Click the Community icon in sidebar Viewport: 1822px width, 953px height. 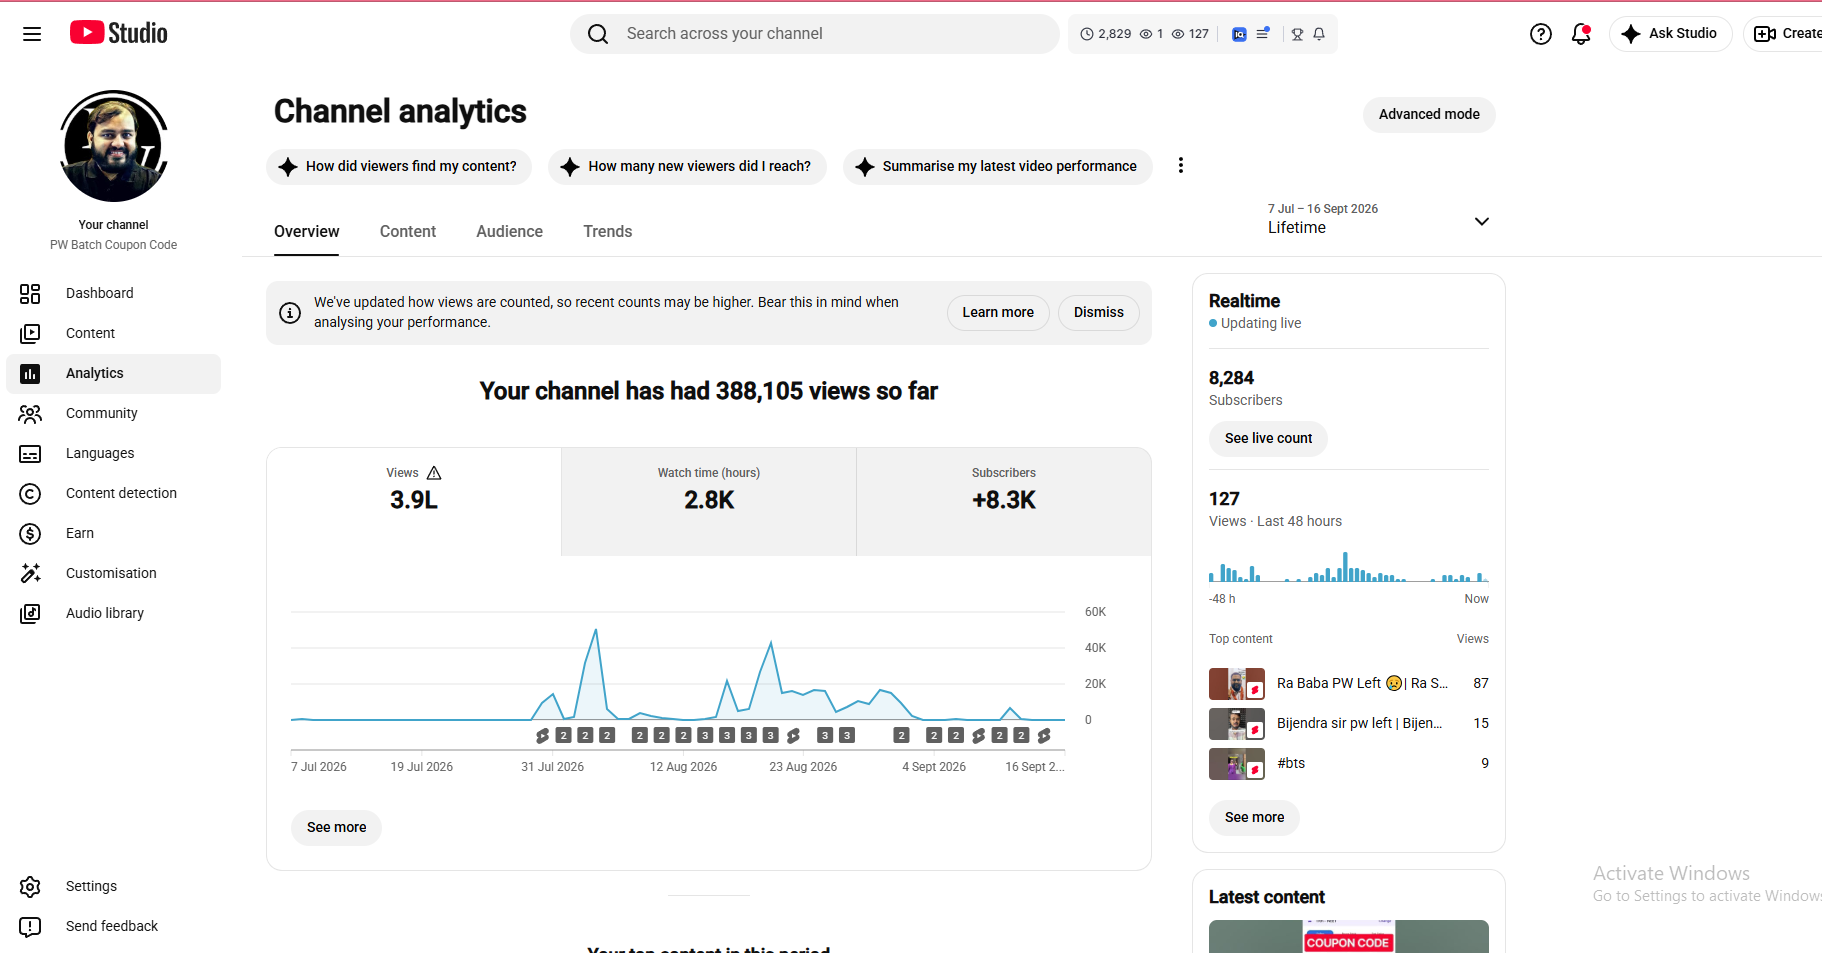tap(30, 413)
